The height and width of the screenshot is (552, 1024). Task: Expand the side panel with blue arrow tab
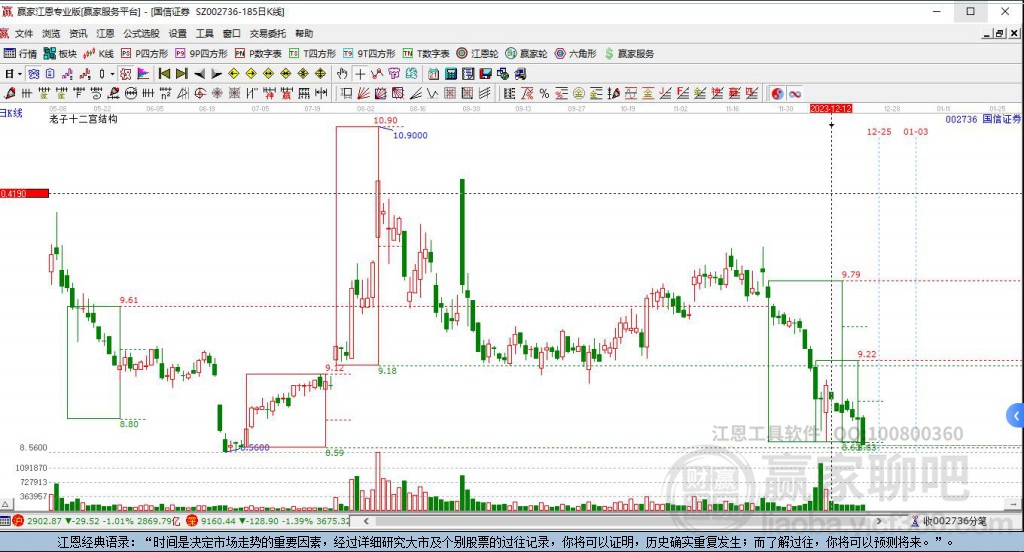click(x=1016, y=415)
